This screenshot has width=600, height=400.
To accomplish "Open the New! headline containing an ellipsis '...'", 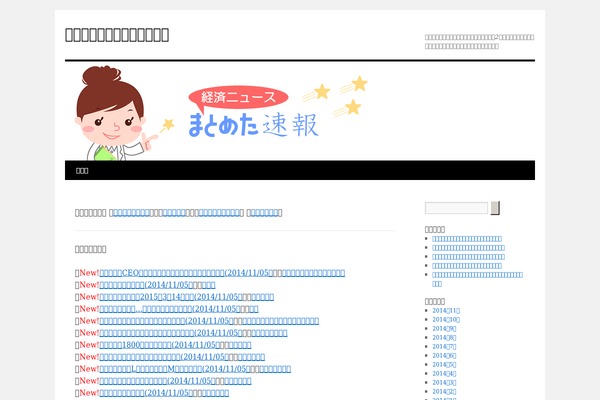I will [170, 309].
